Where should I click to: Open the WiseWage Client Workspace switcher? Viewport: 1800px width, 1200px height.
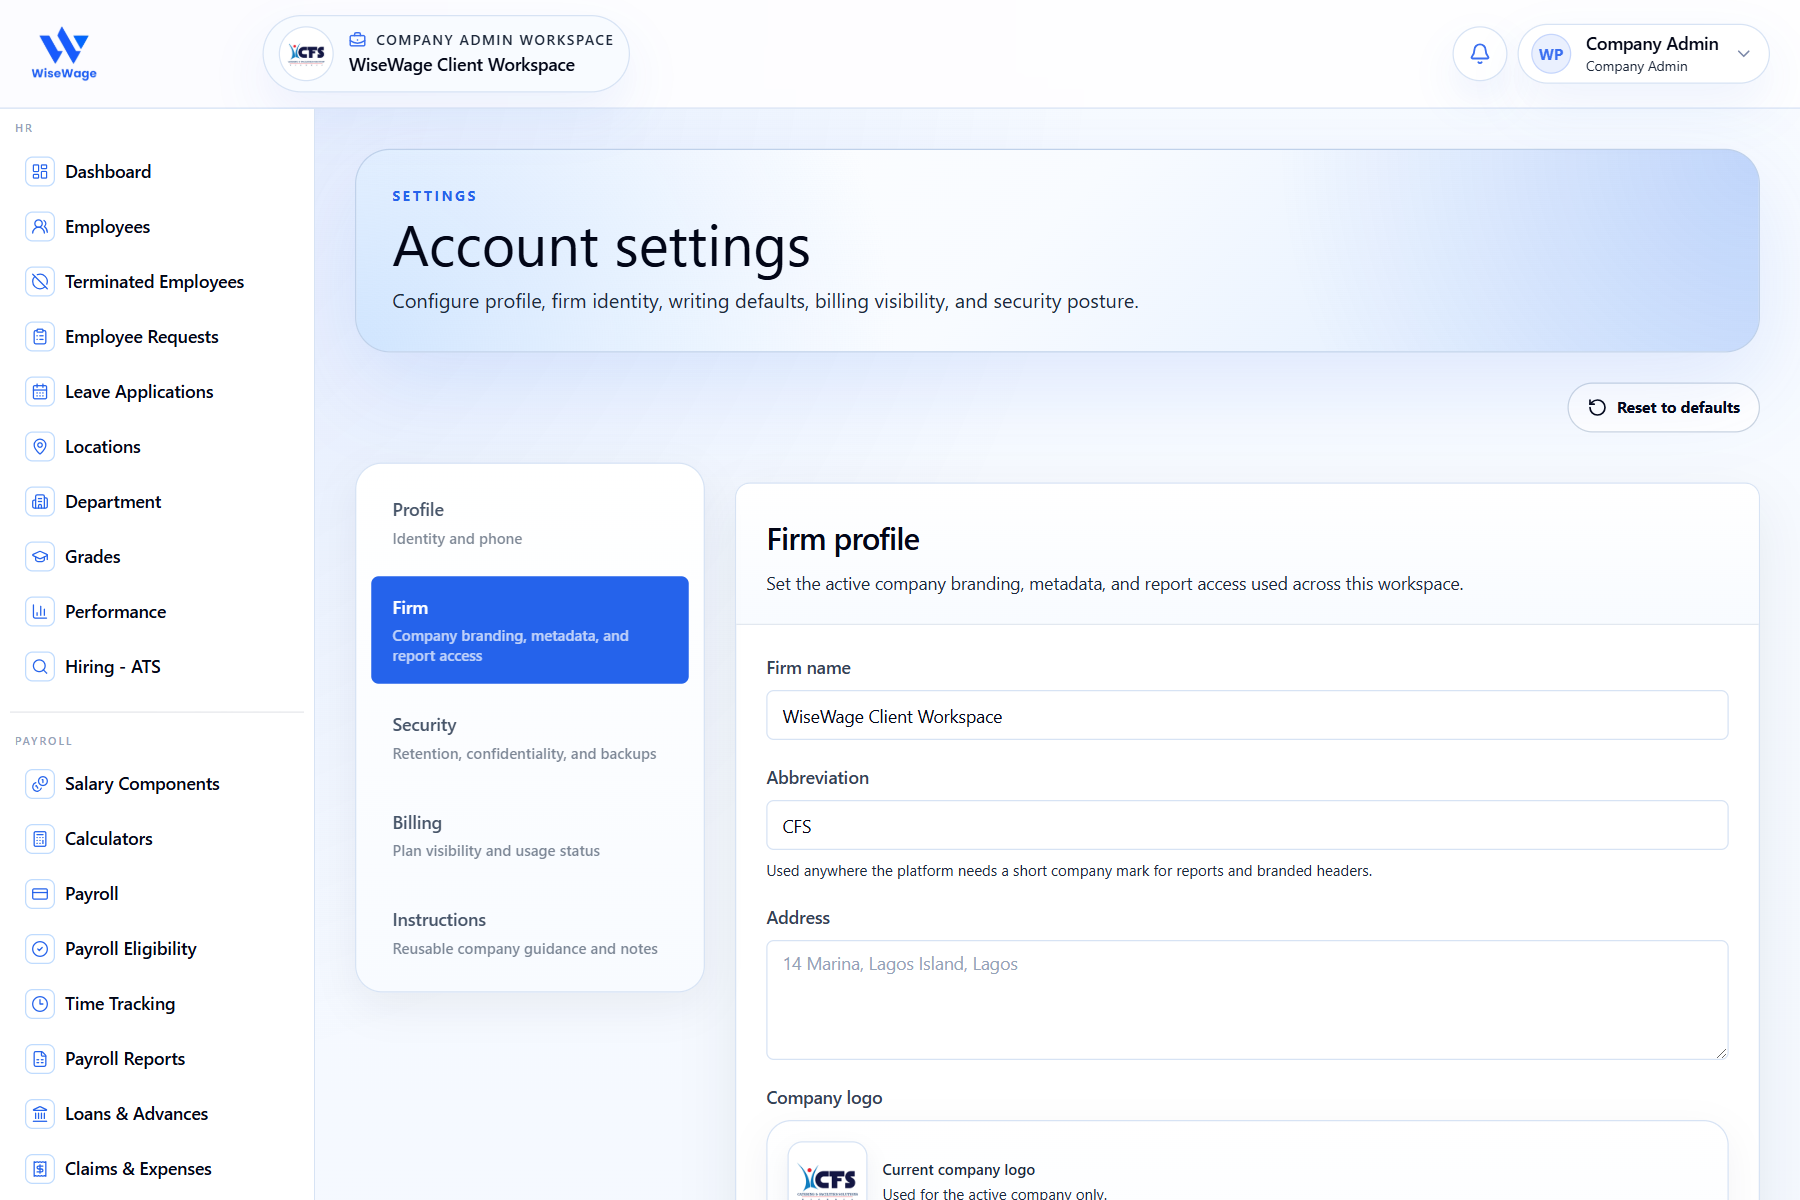(446, 54)
